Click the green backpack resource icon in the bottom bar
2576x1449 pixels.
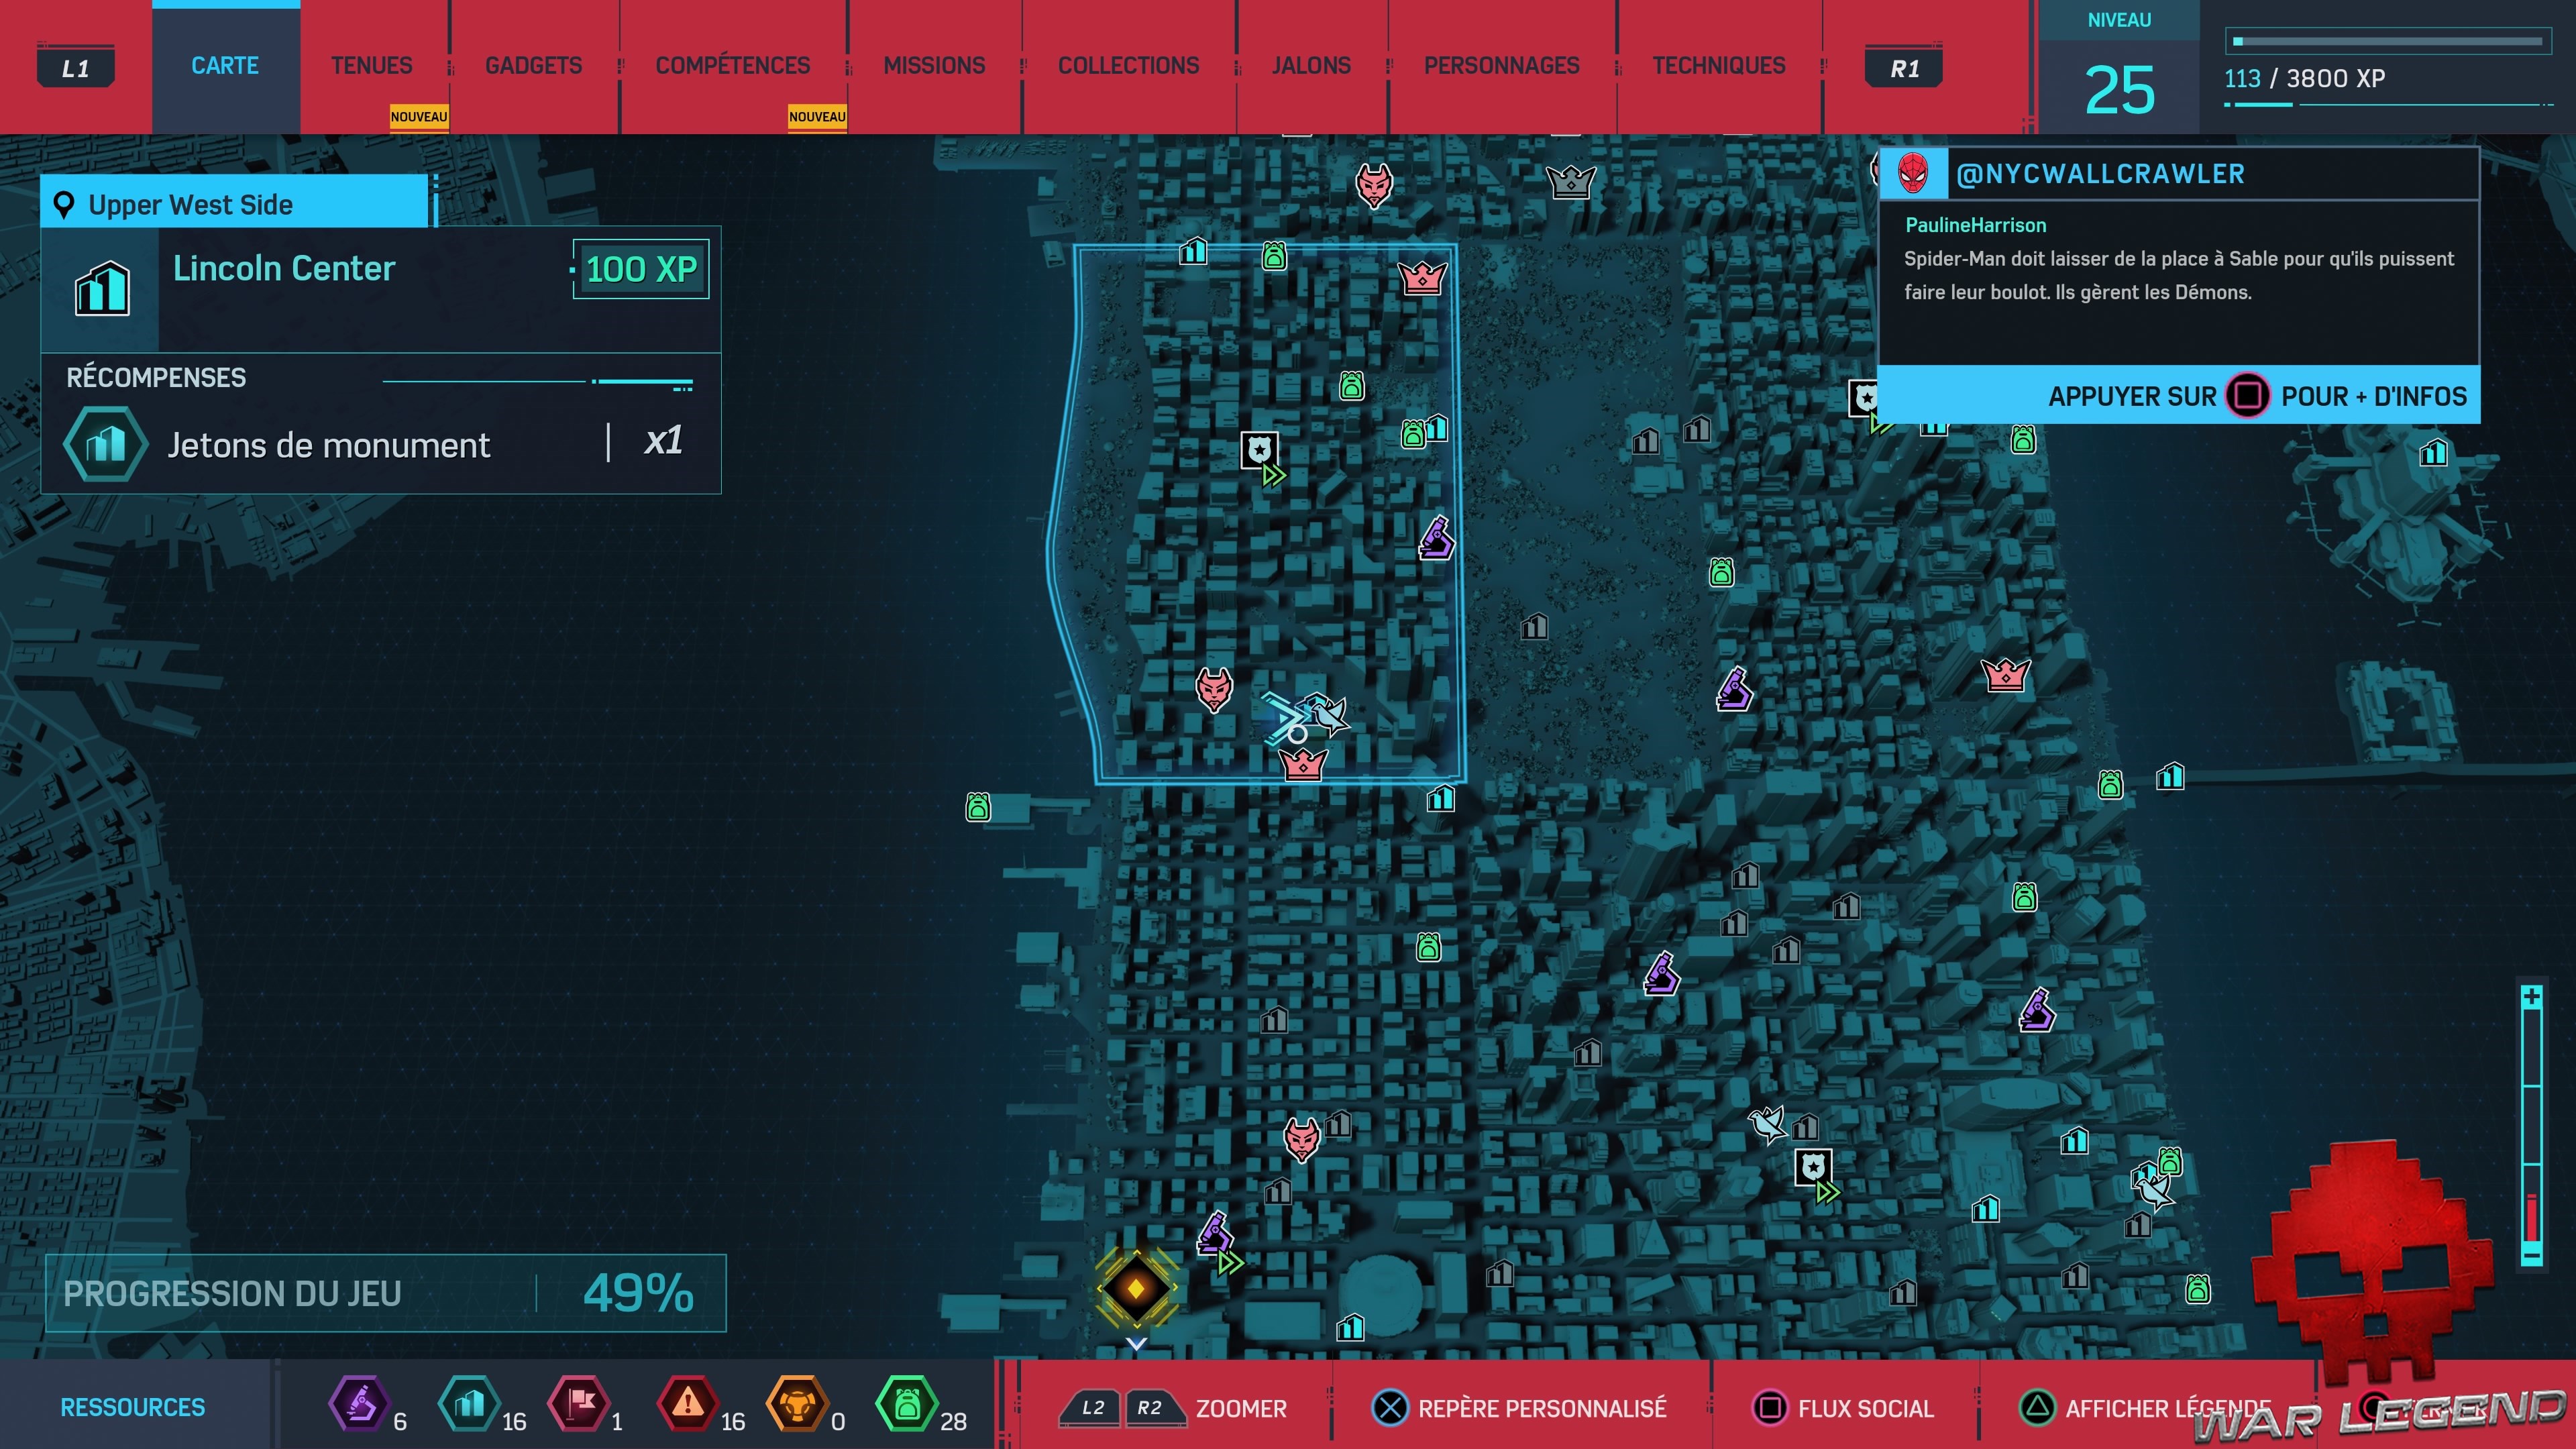click(x=906, y=1404)
